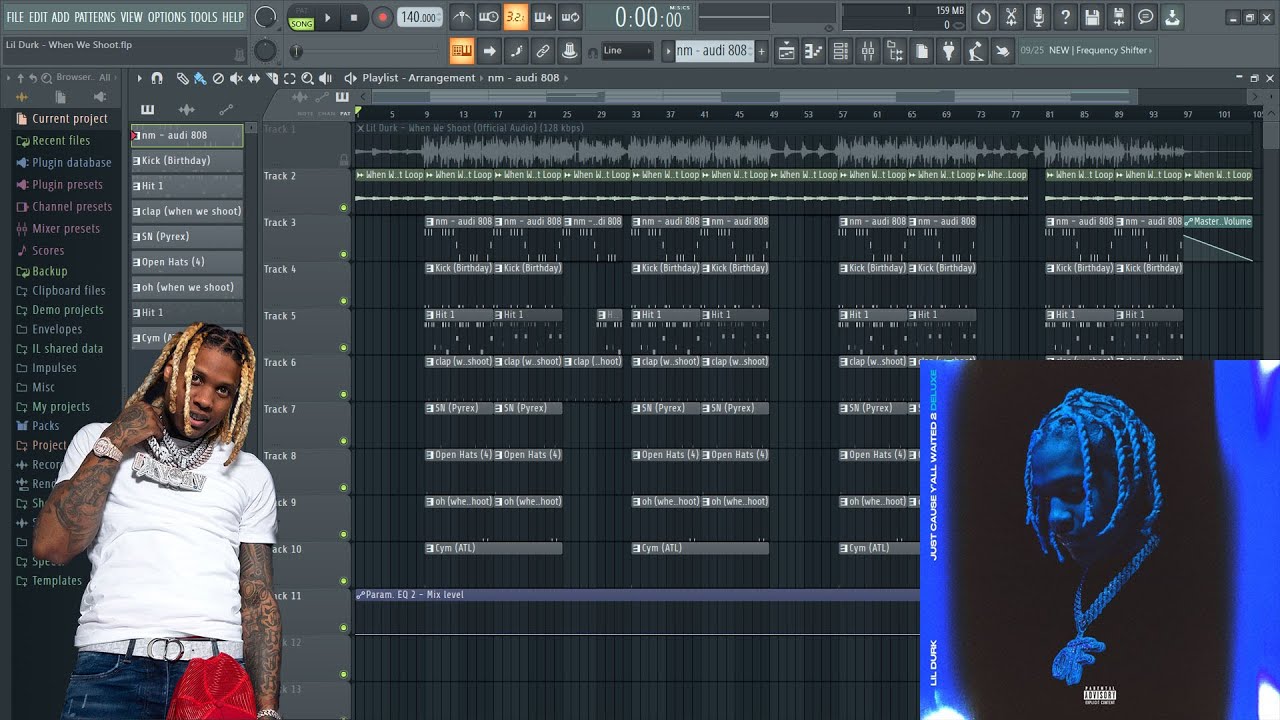
Task: Expand the Mixer presets browser folder
Action: click(66, 229)
